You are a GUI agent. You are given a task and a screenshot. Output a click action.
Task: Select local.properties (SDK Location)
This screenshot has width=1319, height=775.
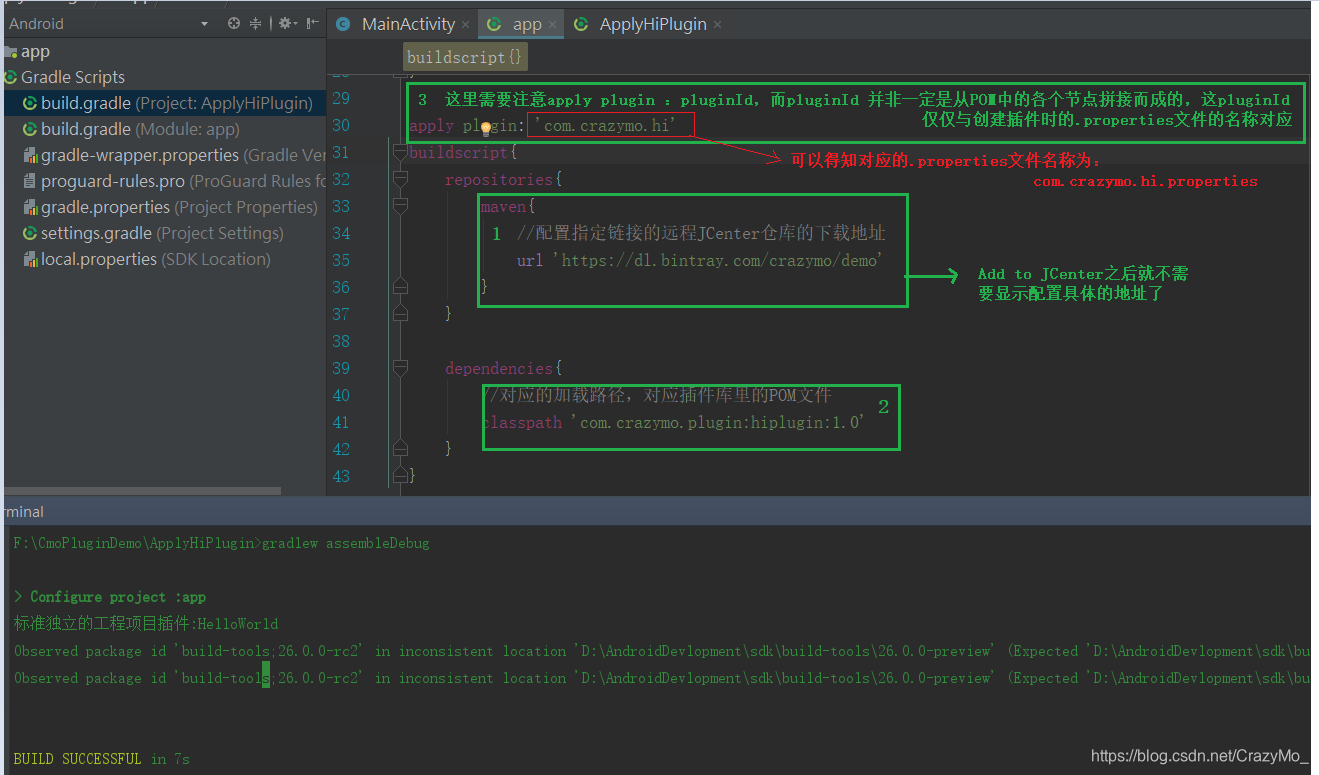(x=163, y=259)
